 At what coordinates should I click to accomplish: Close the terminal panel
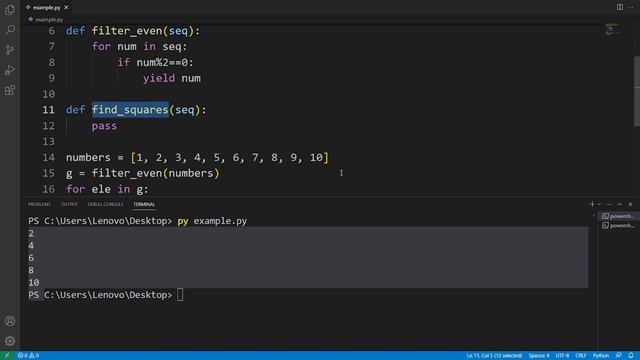[630, 204]
